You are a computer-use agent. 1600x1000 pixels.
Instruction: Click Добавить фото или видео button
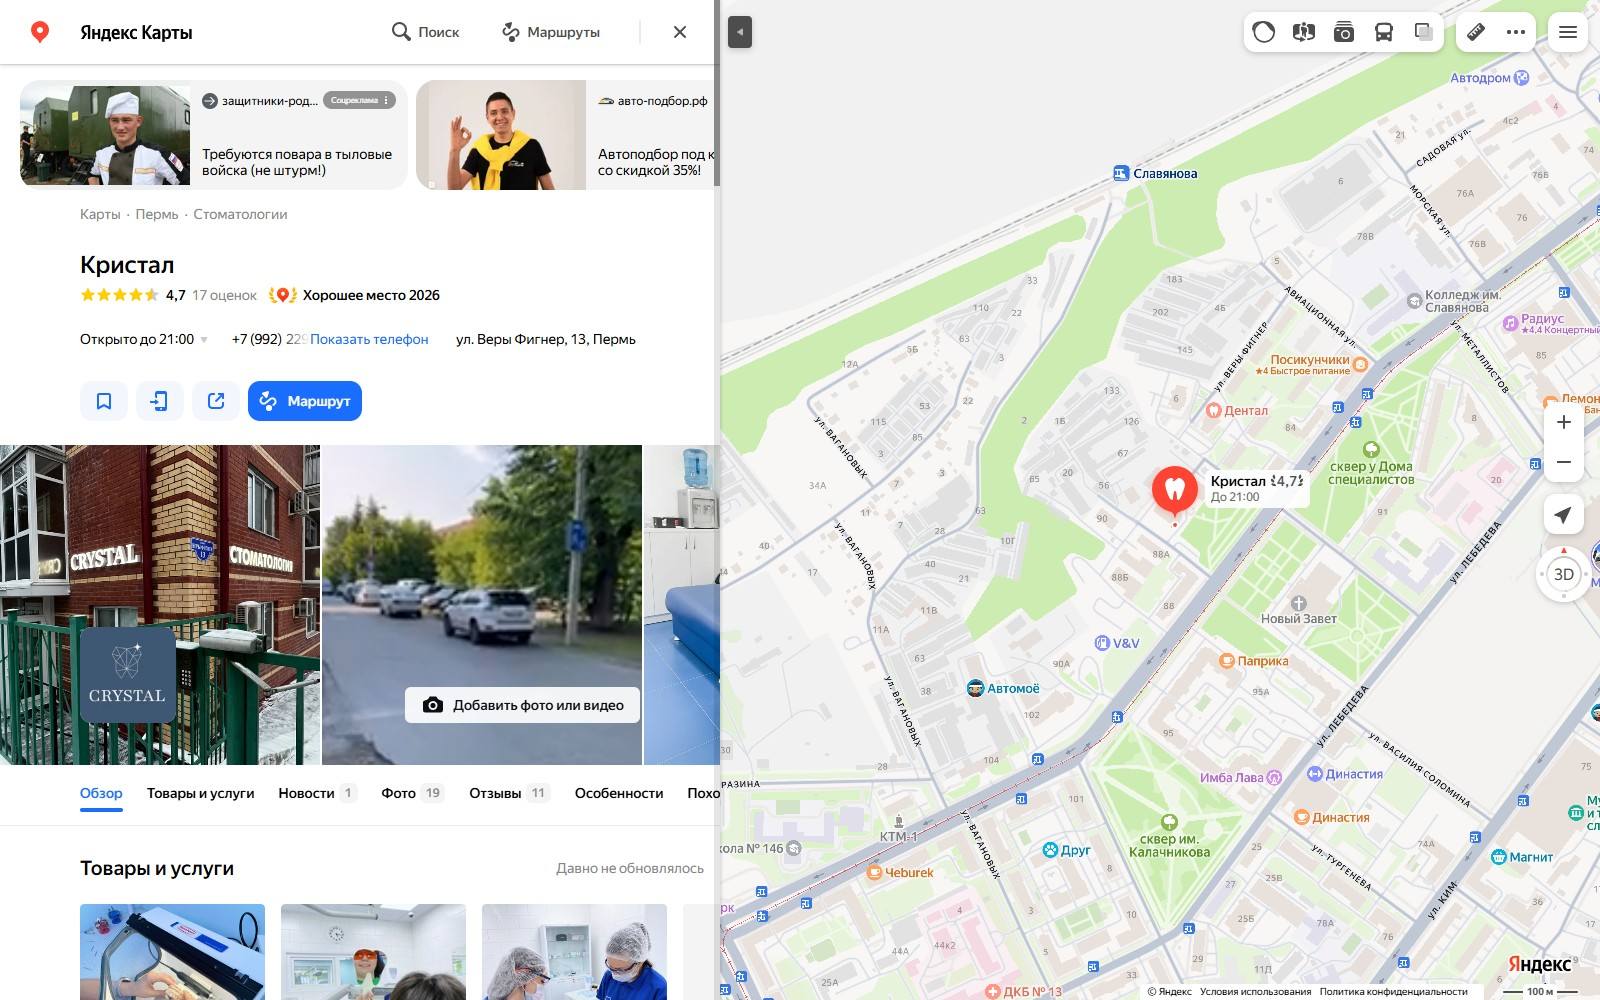pos(522,705)
